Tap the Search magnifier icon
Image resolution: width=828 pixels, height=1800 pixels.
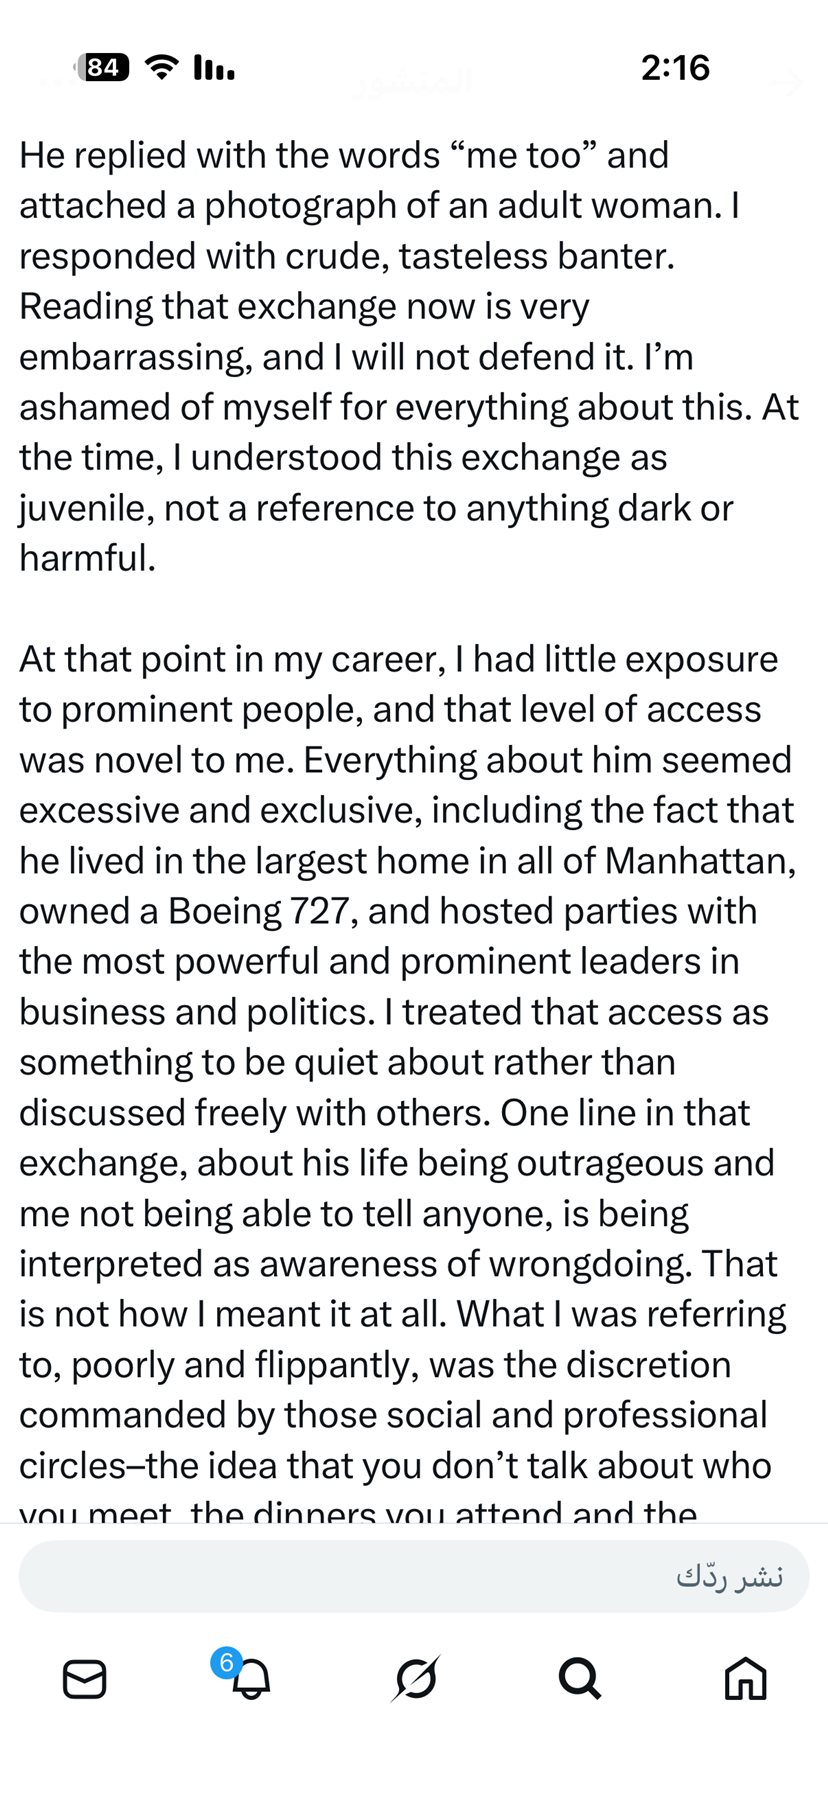click(x=579, y=1679)
